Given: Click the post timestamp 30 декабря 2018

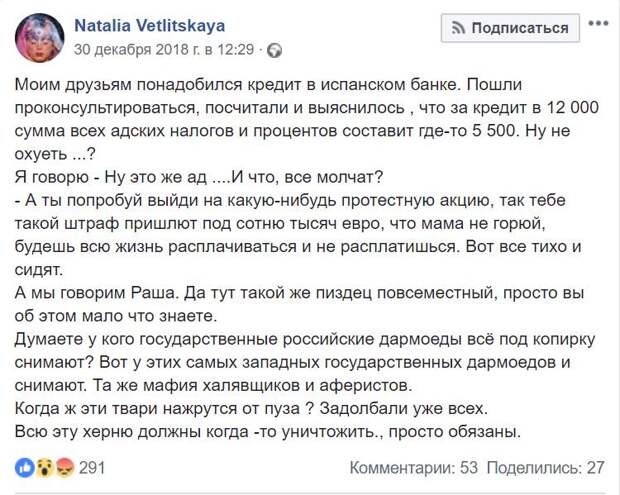Looking at the screenshot, I should click(164, 49).
